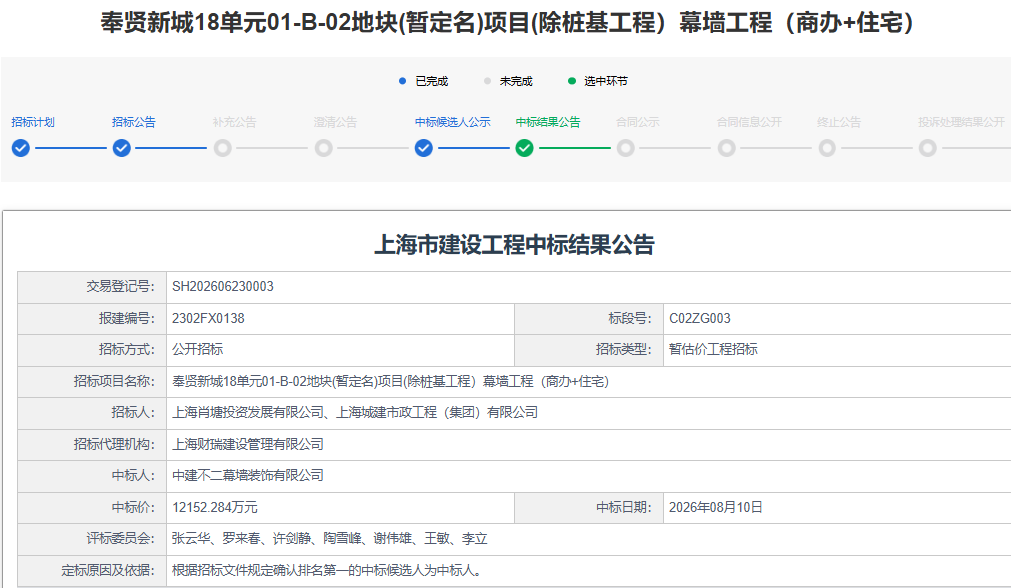Click the agency 上海财瑞建设管理有限公司

(x=248, y=444)
